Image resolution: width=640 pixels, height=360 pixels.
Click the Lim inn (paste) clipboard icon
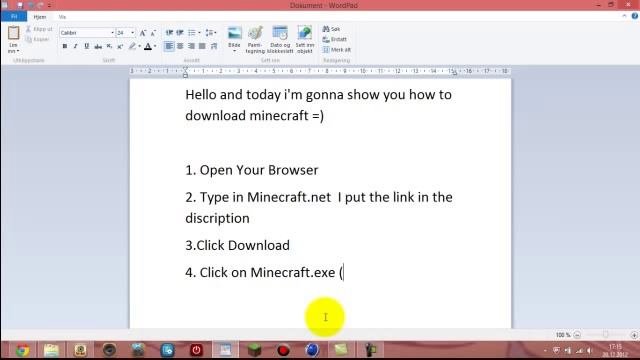click(x=13, y=33)
